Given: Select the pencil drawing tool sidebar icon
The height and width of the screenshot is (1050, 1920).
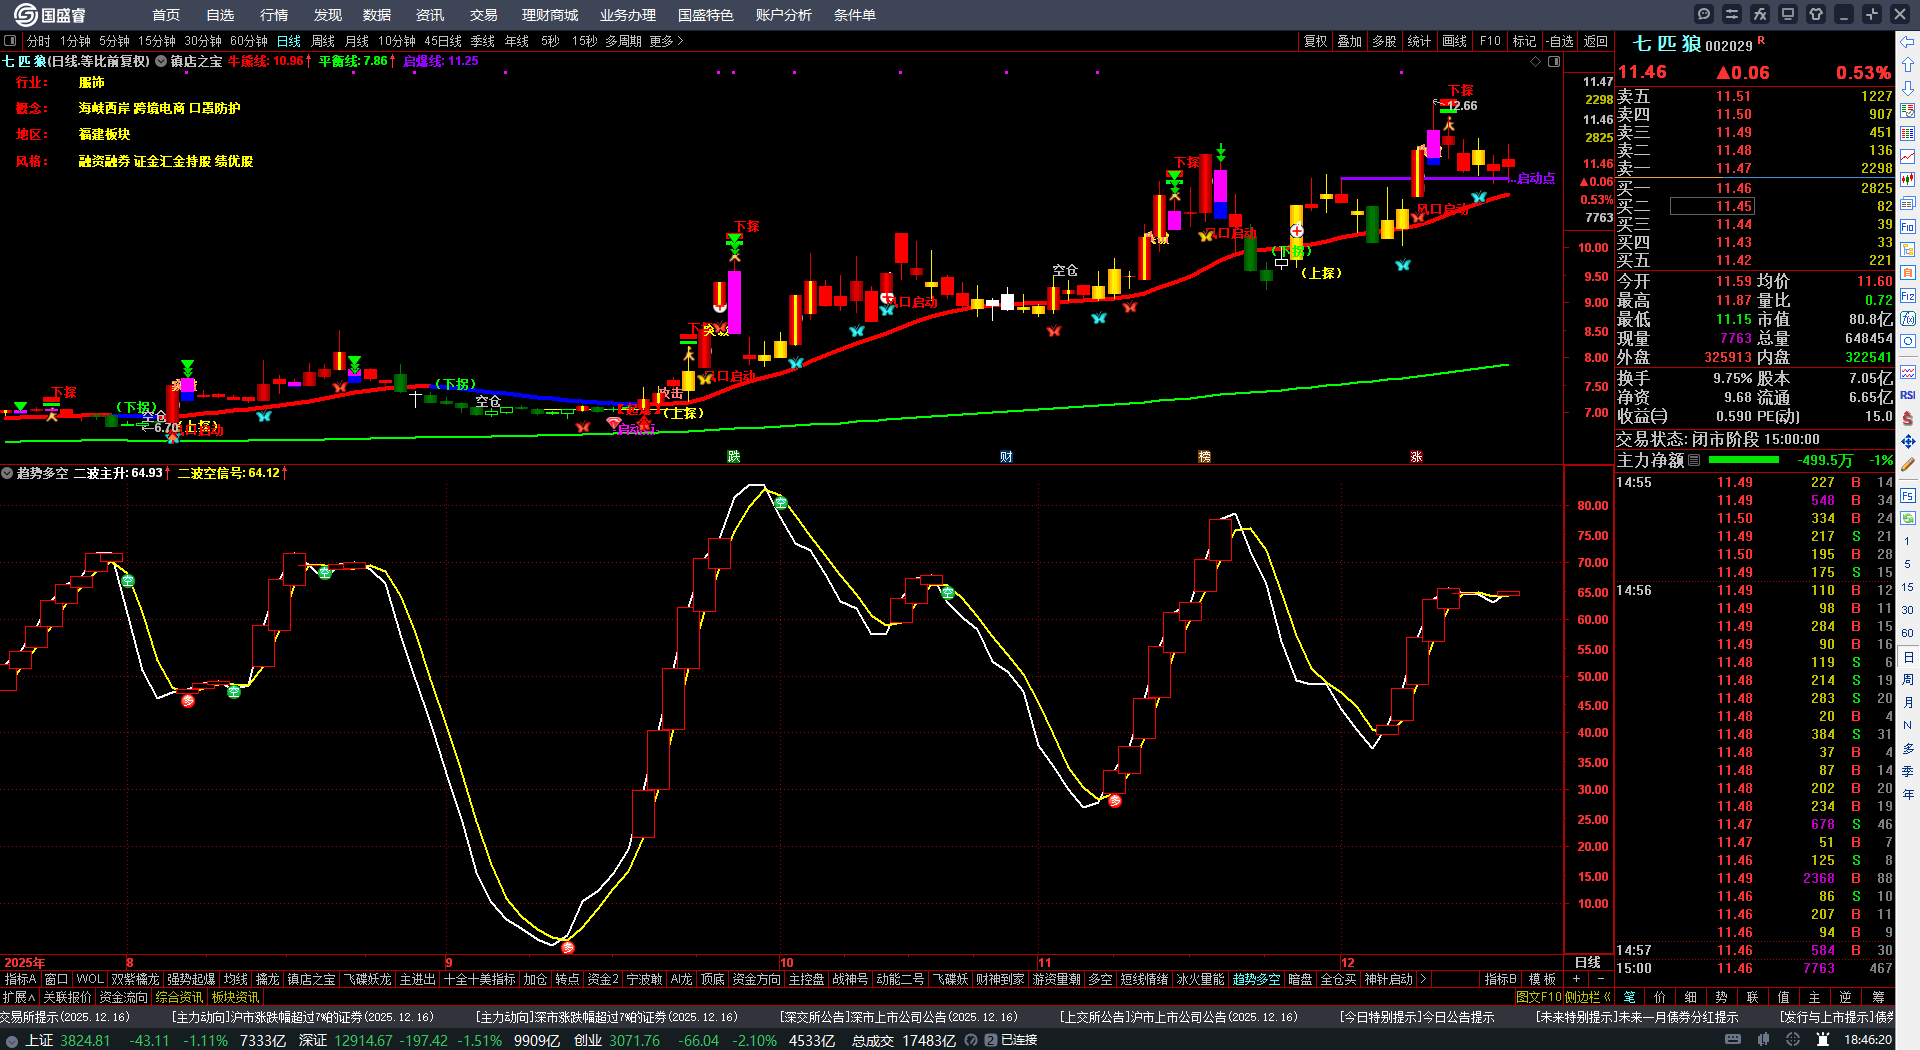Looking at the screenshot, I should pyautogui.click(x=1908, y=464).
